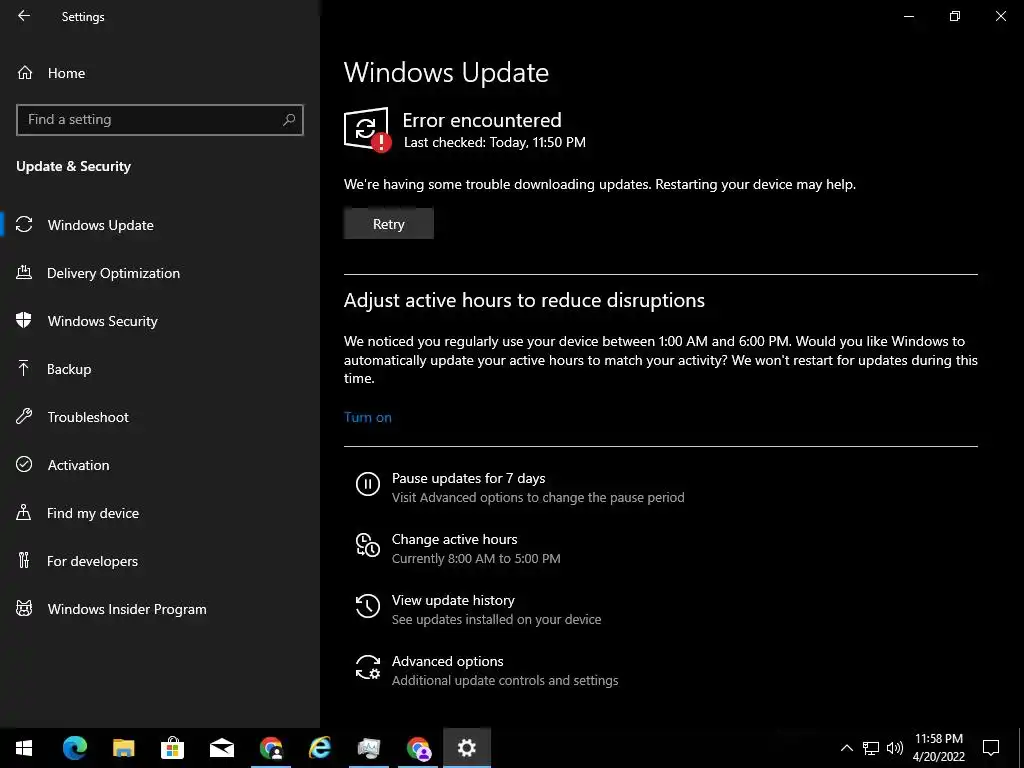Open Microsoft Store from taskbar

(x=172, y=748)
